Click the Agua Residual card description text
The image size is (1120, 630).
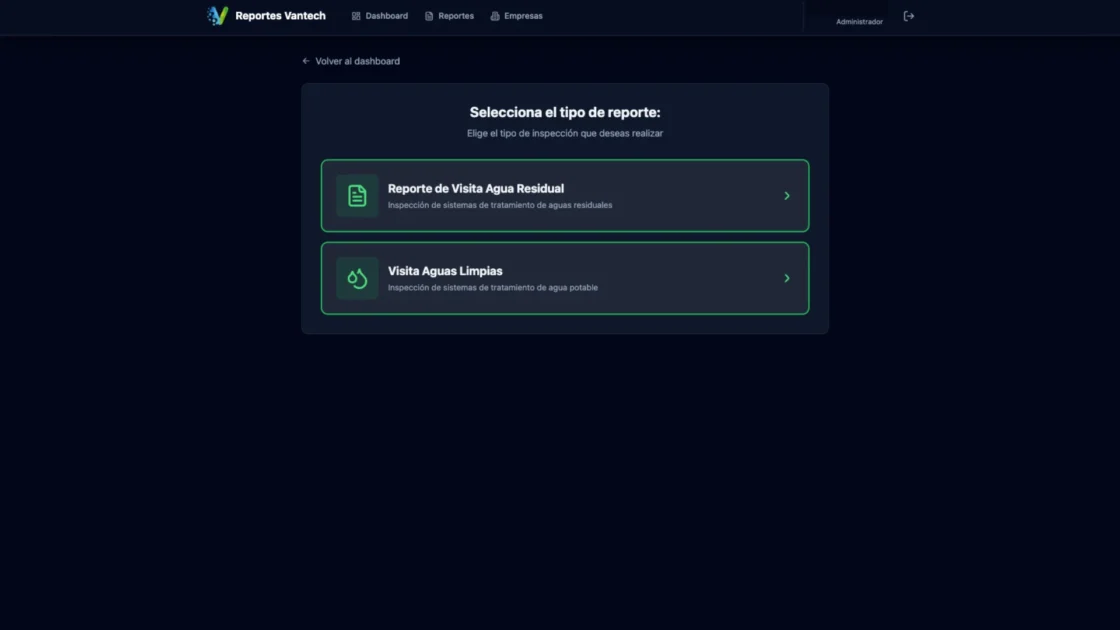pos(500,205)
